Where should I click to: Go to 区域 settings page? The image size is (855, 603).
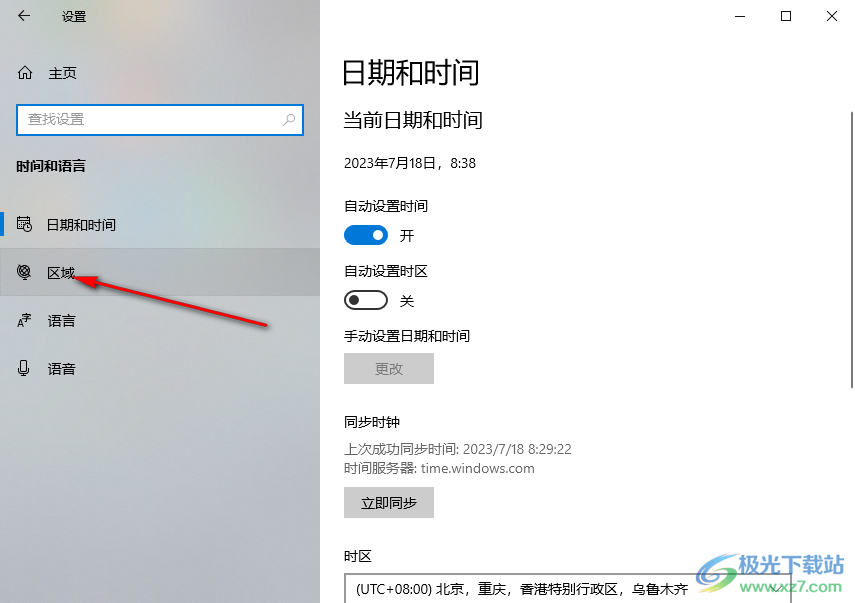160,272
